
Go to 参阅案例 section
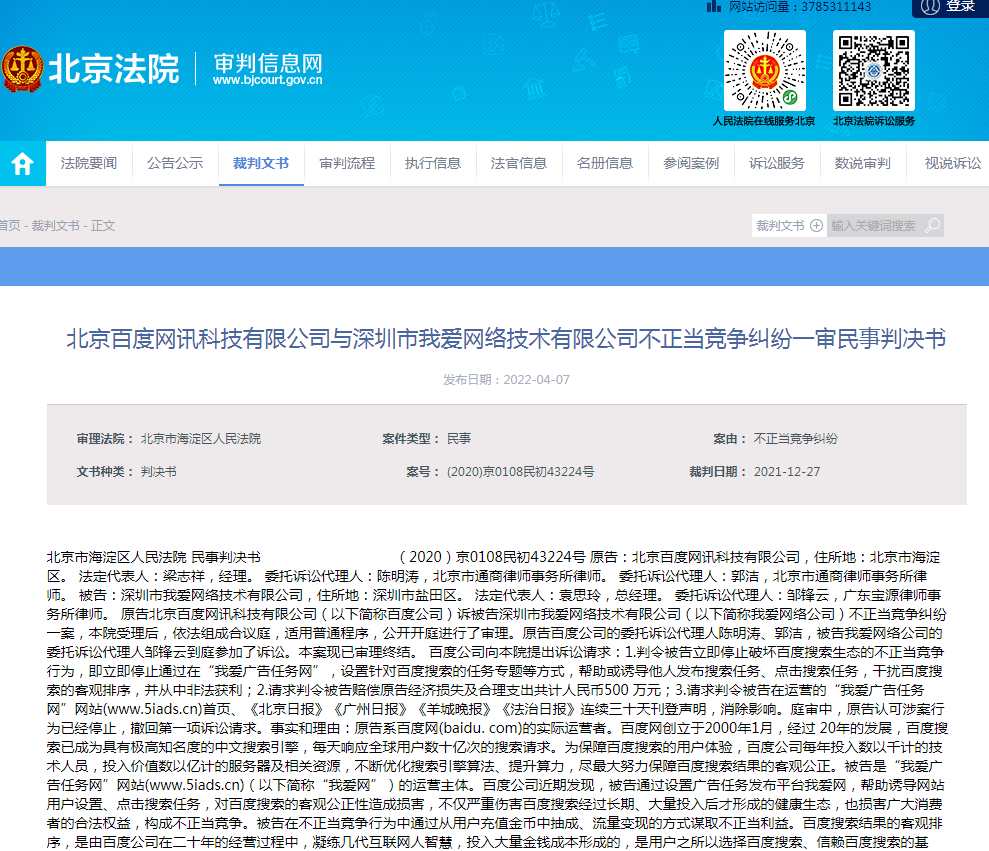pos(691,163)
